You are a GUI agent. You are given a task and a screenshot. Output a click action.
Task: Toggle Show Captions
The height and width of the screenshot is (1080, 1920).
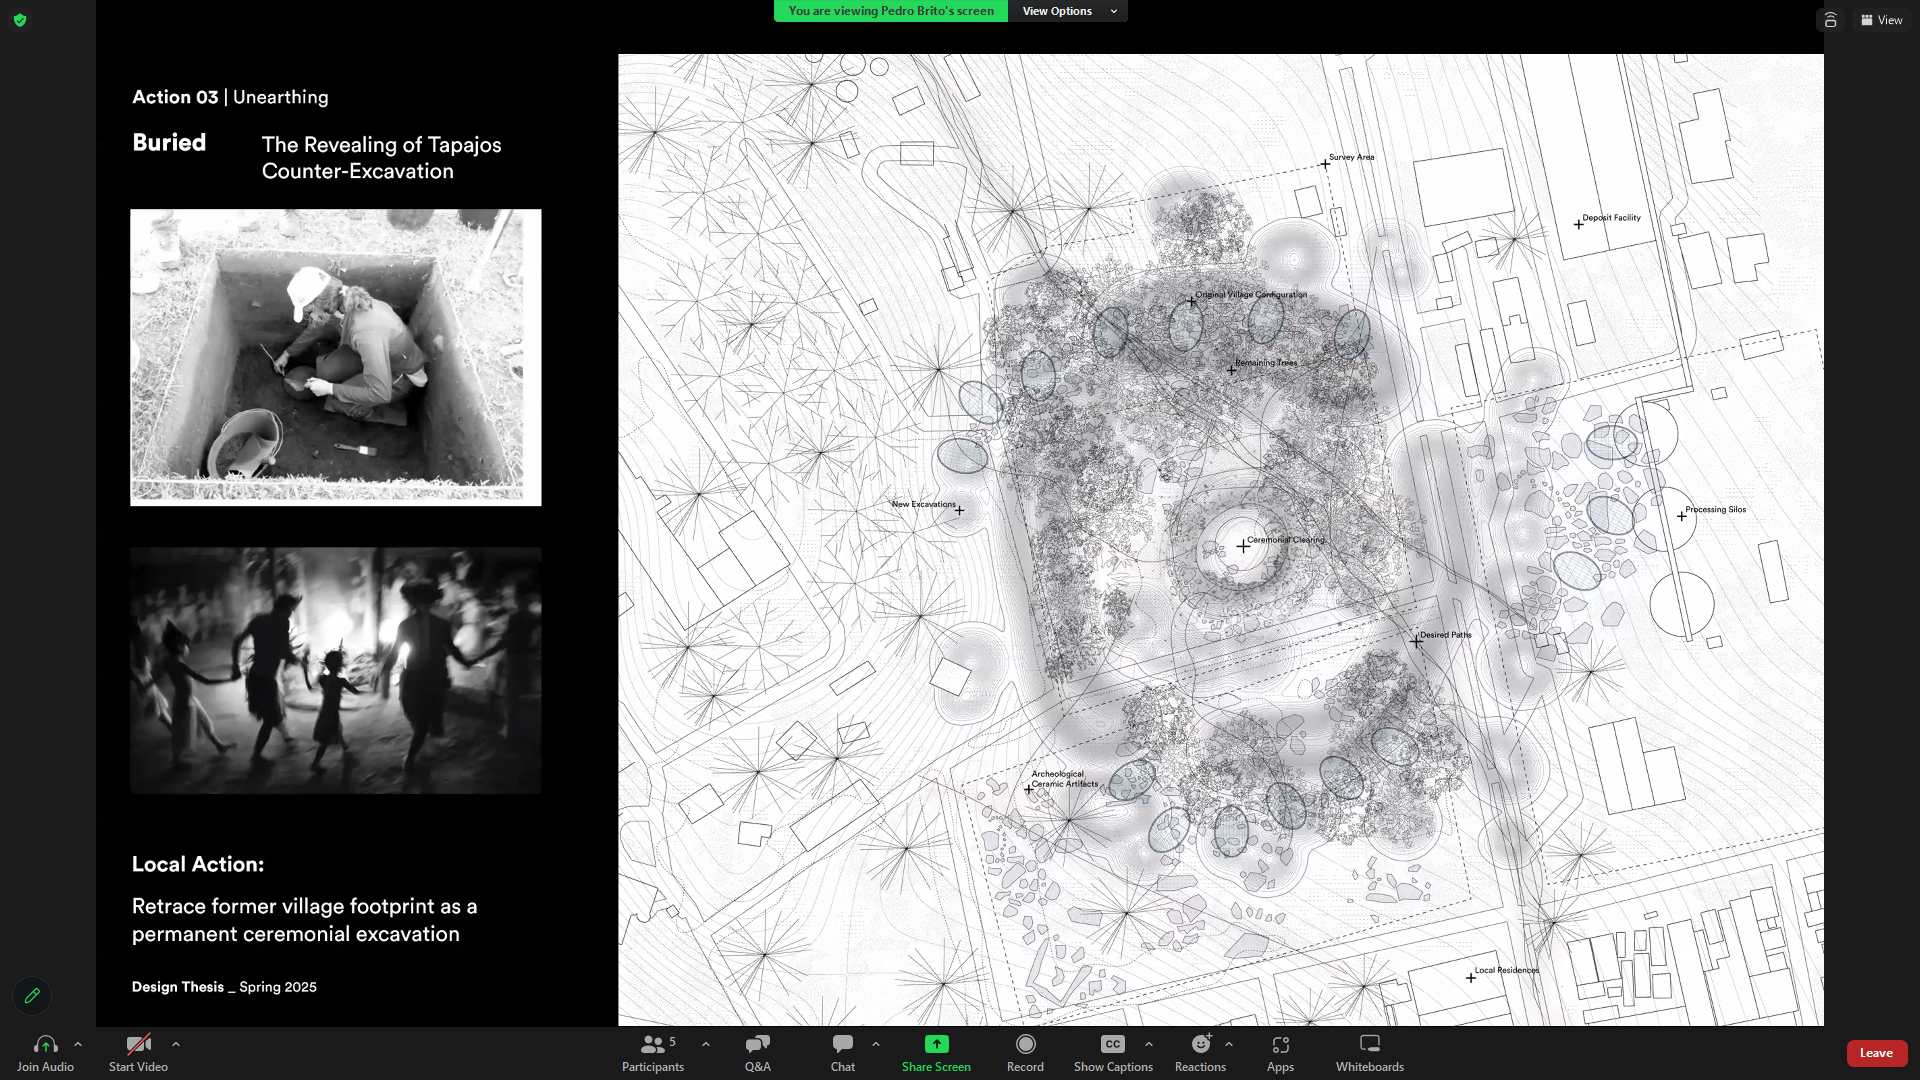click(1113, 1053)
